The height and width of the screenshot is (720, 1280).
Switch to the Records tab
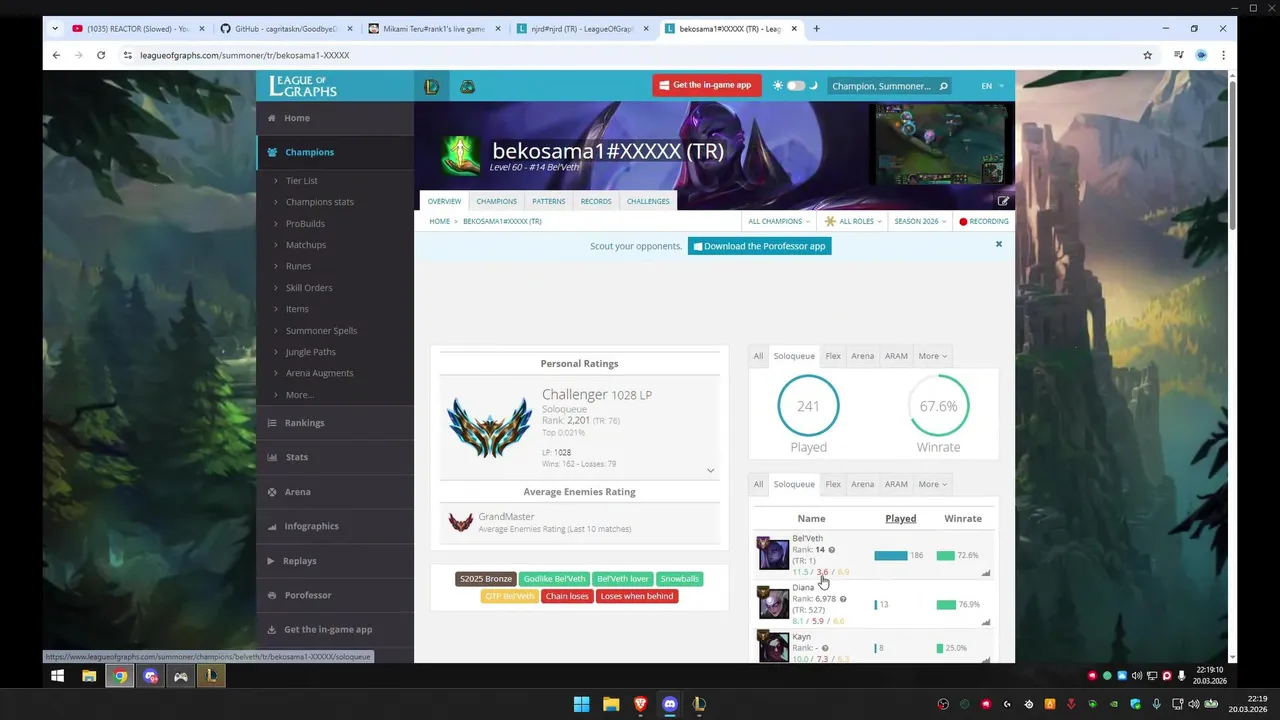596,201
